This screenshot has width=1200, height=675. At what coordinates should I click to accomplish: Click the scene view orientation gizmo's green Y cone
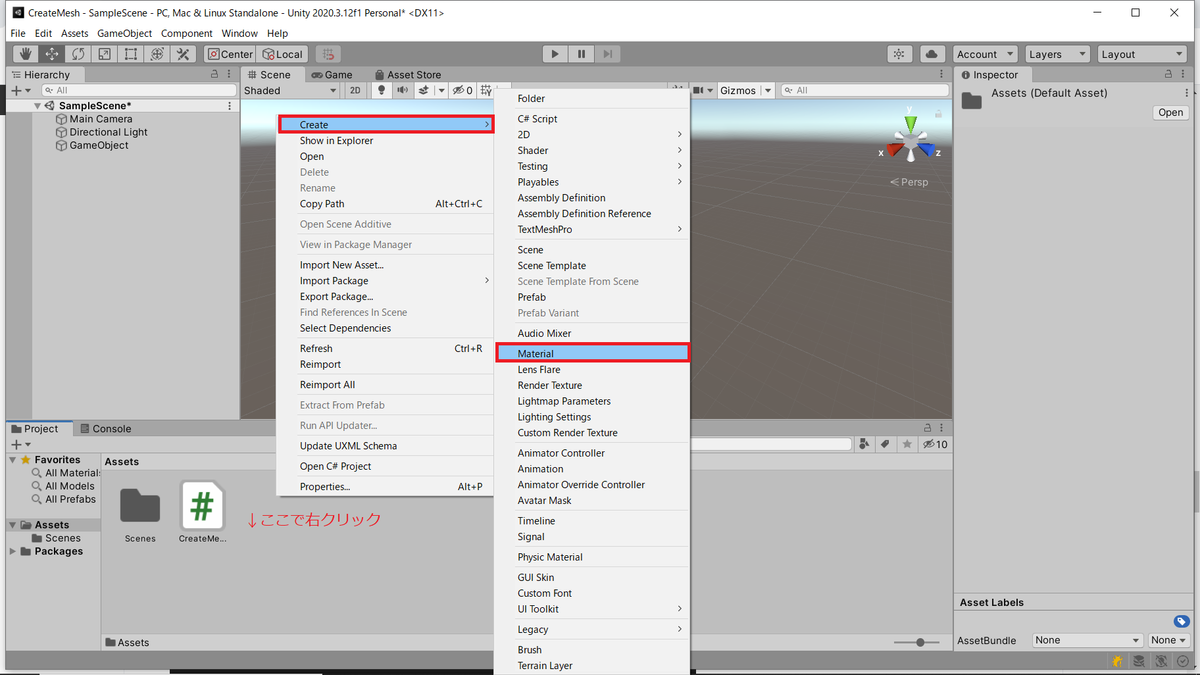(x=910, y=123)
